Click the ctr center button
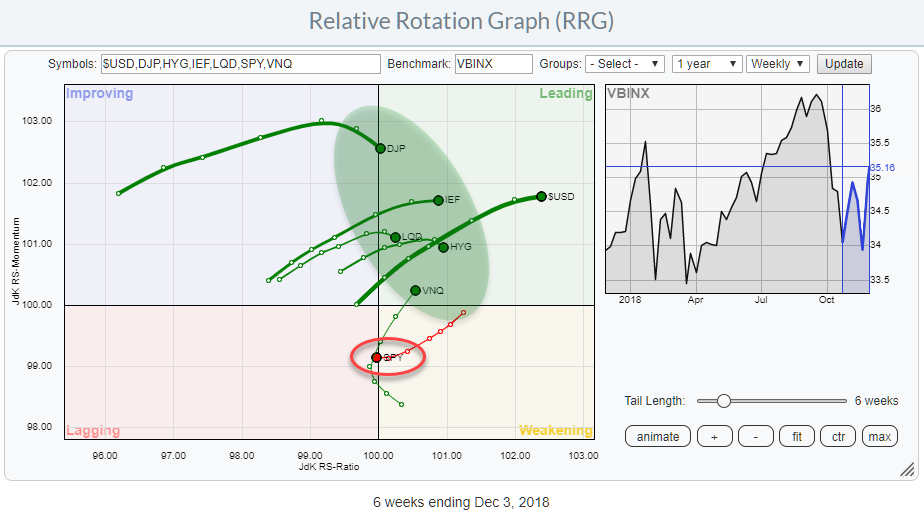 point(837,437)
